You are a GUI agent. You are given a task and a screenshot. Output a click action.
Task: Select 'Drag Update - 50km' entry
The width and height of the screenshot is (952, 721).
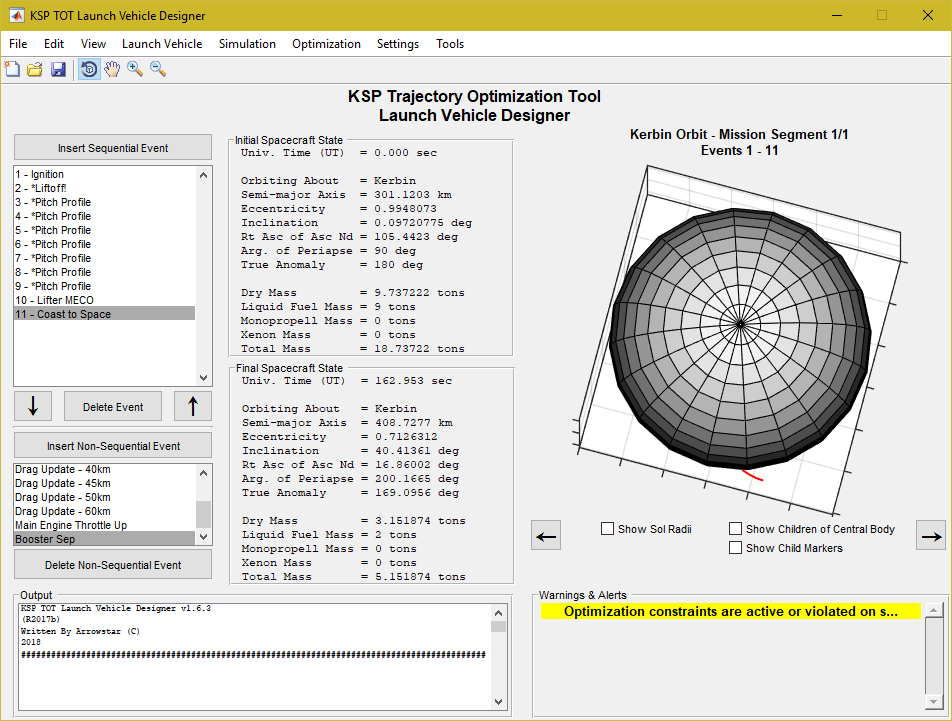click(104, 497)
